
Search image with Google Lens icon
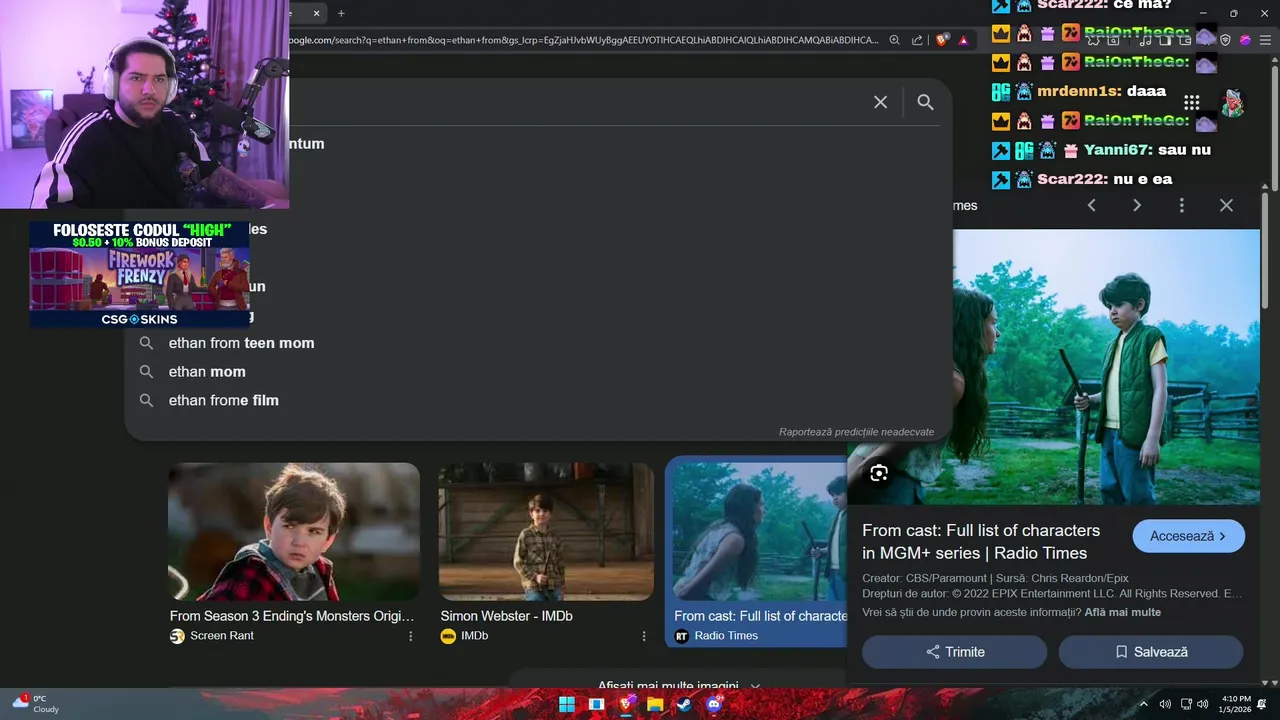(x=879, y=473)
